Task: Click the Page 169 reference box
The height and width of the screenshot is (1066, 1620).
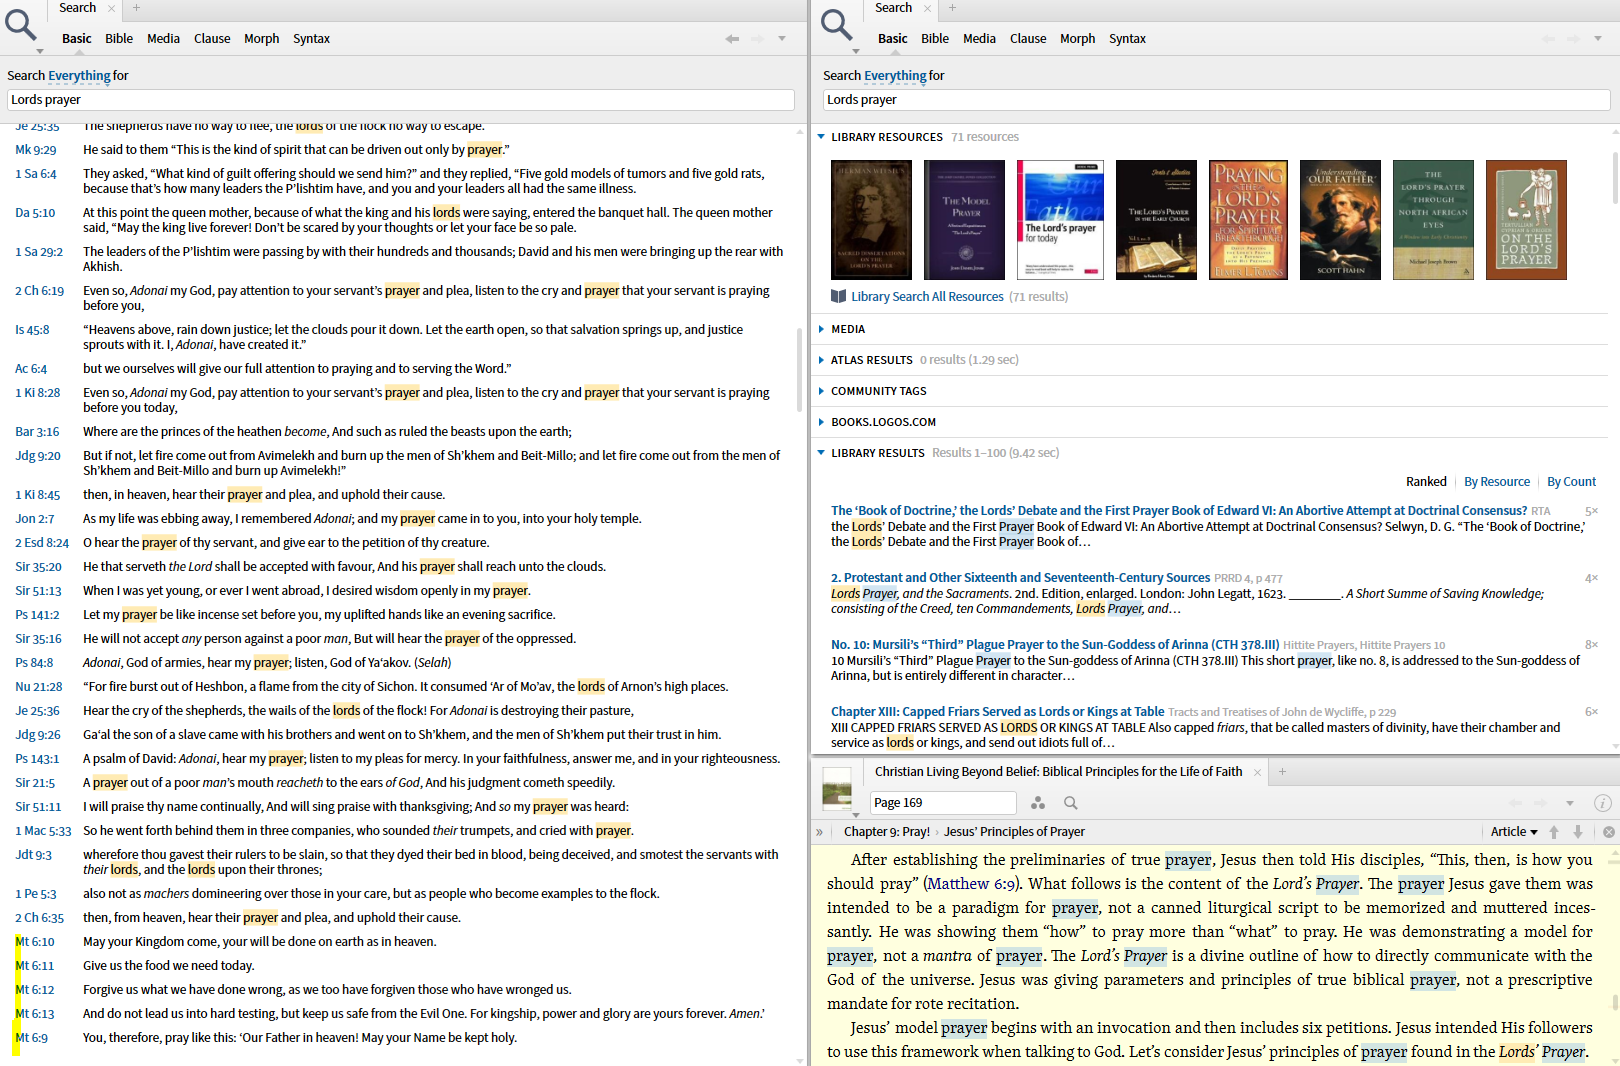Action: point(943,803)
